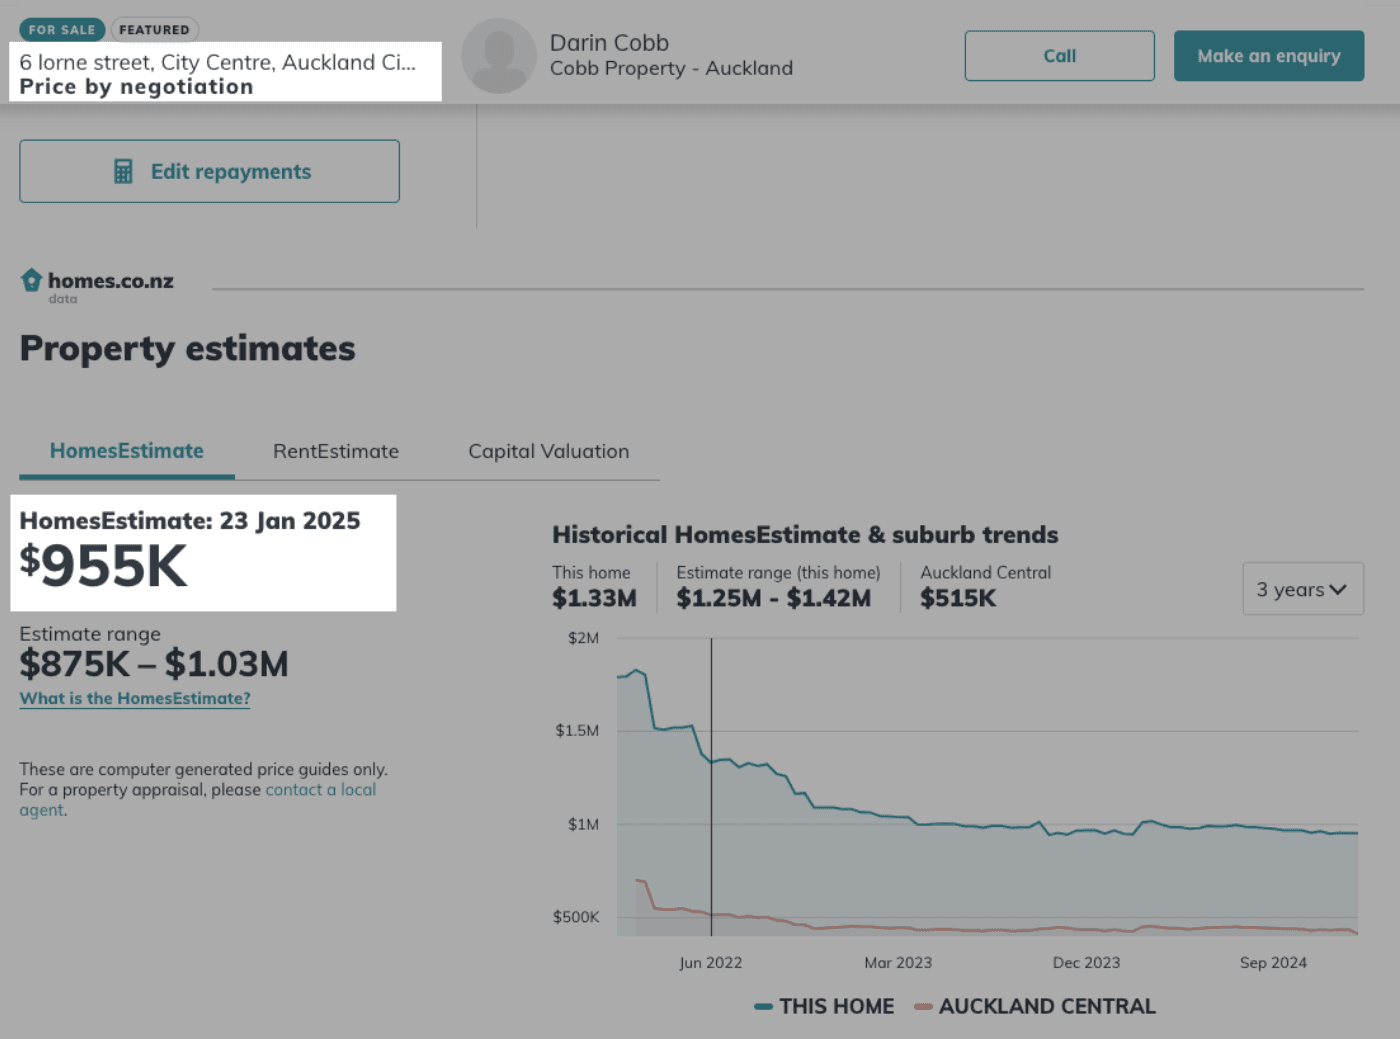This screenshot has height=1039, width=1400.
Task: Click the Call button
Action: 1059,56
